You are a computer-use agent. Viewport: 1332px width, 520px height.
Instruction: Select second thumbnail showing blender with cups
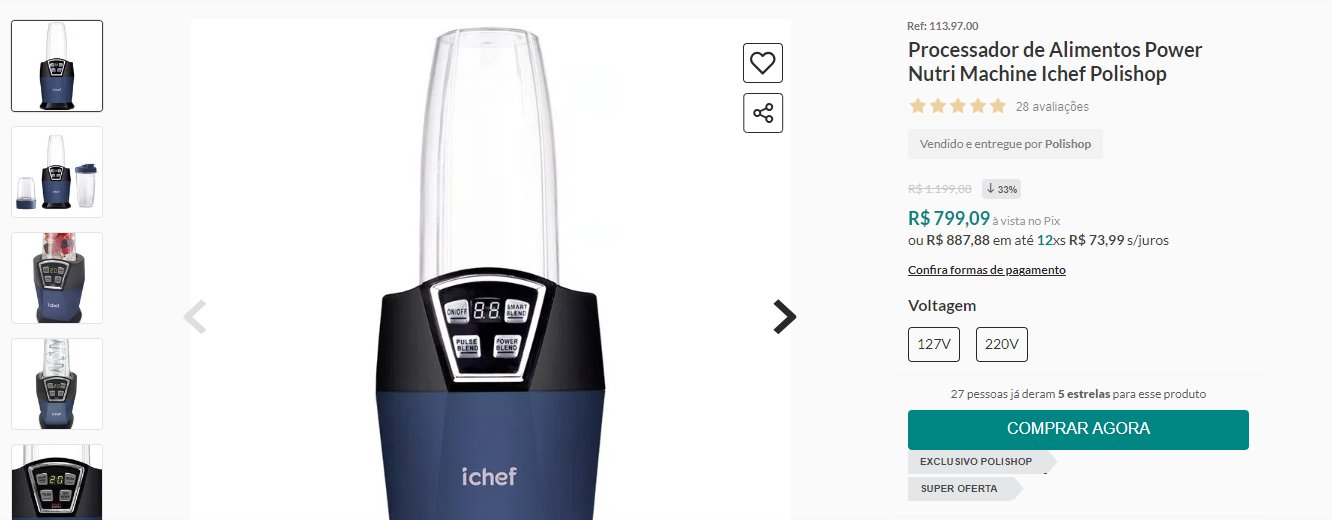[57, 172]
